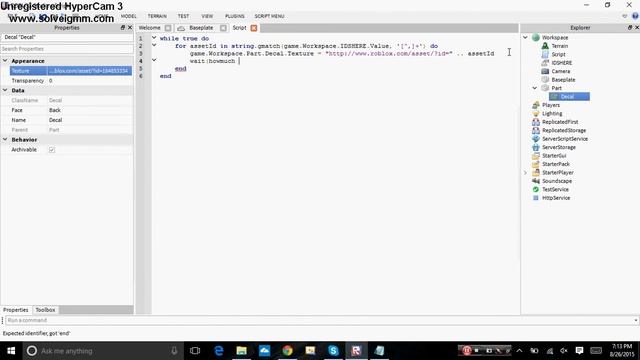Undock the Explorer panel
640x360 pixels.
click(629, 27)
